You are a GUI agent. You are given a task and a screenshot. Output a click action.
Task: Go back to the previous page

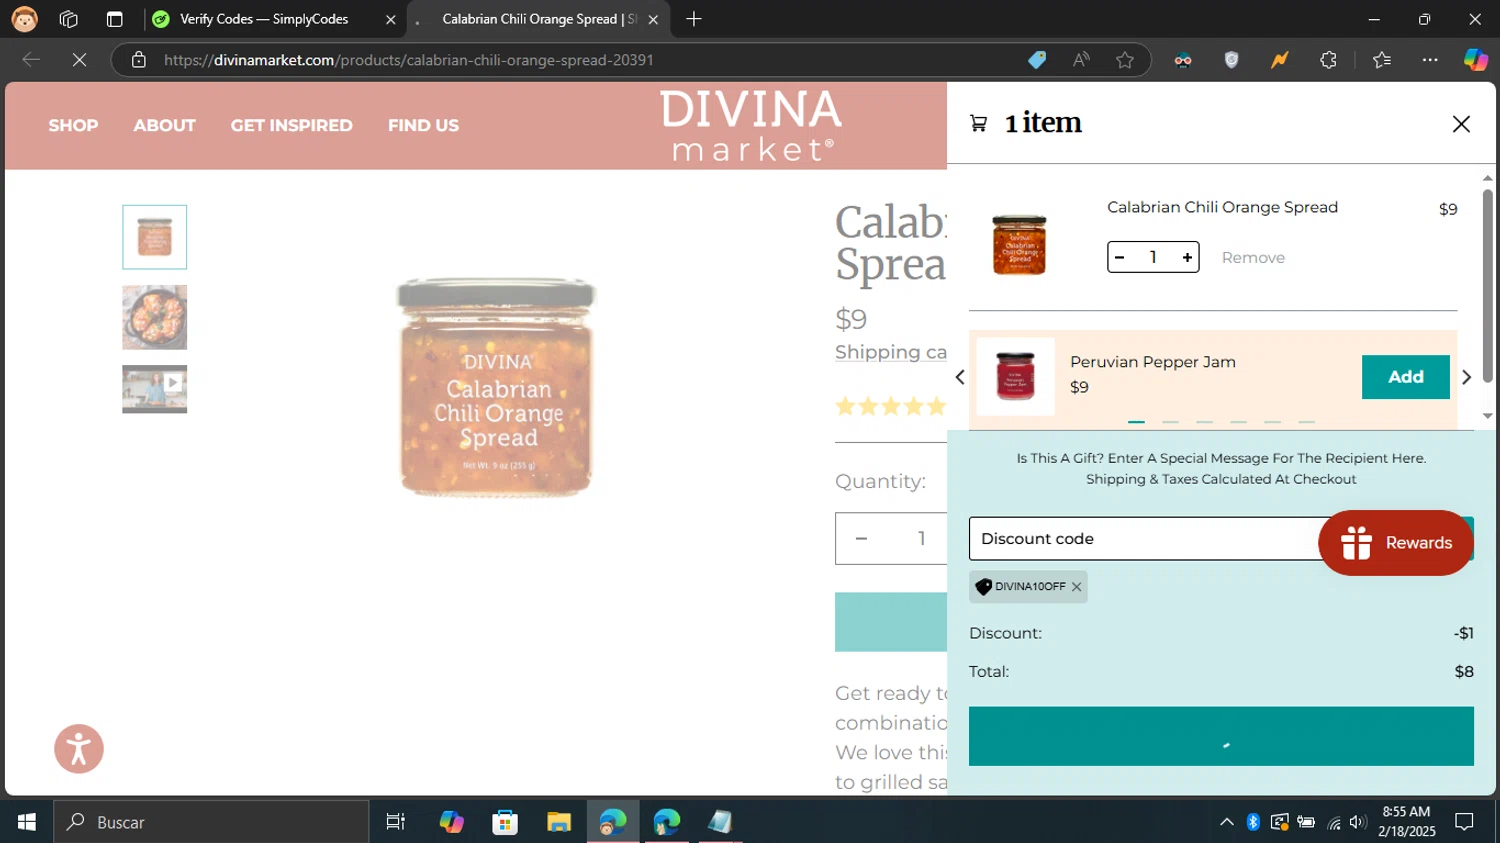coord(31,60)
